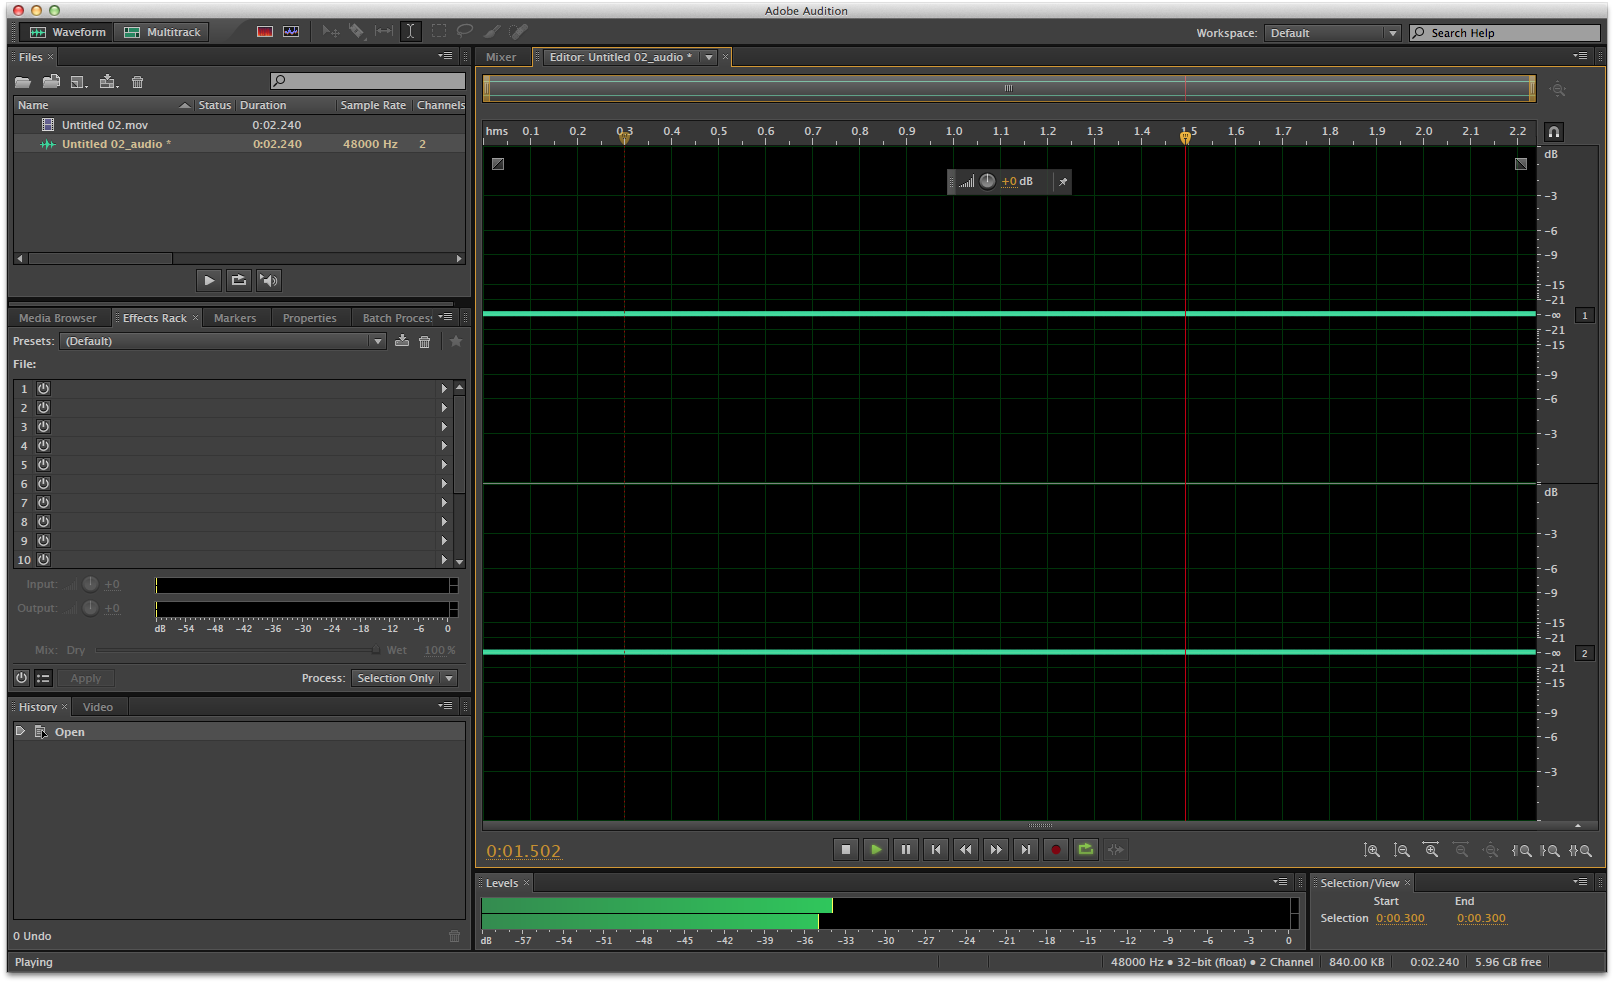
Task: Toggle power for effect slot 6
Action: [43, 483]
